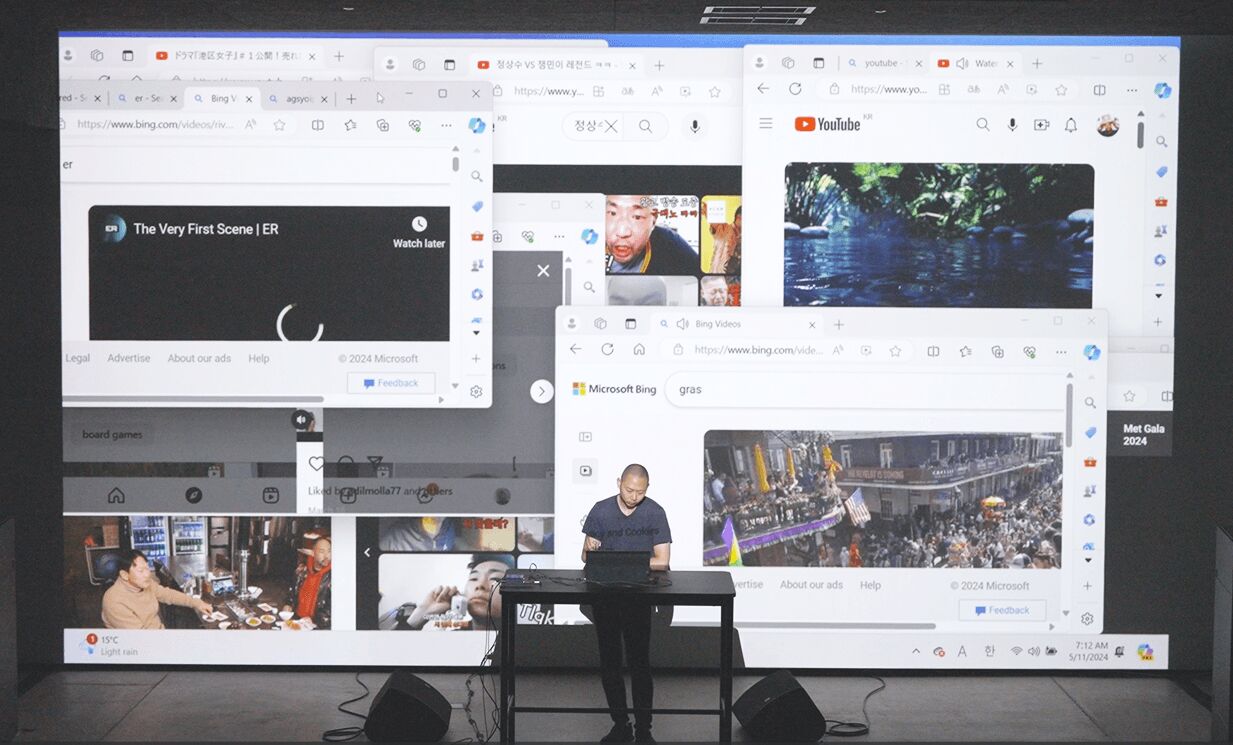The image size is (1233, 745).
Task: Open the YouTube account avatar
Action: pyautogui.click(x=1107, y=125)
